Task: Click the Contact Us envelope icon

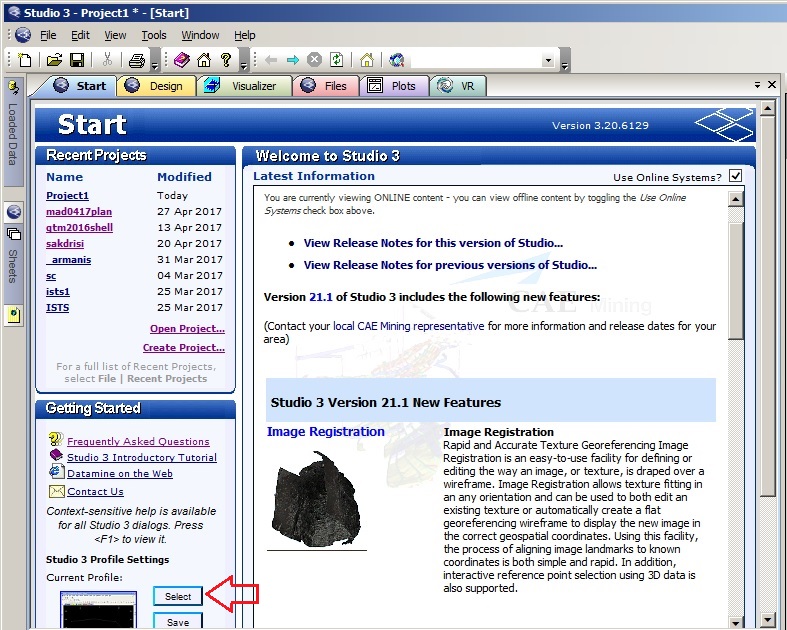Action: 57,491
